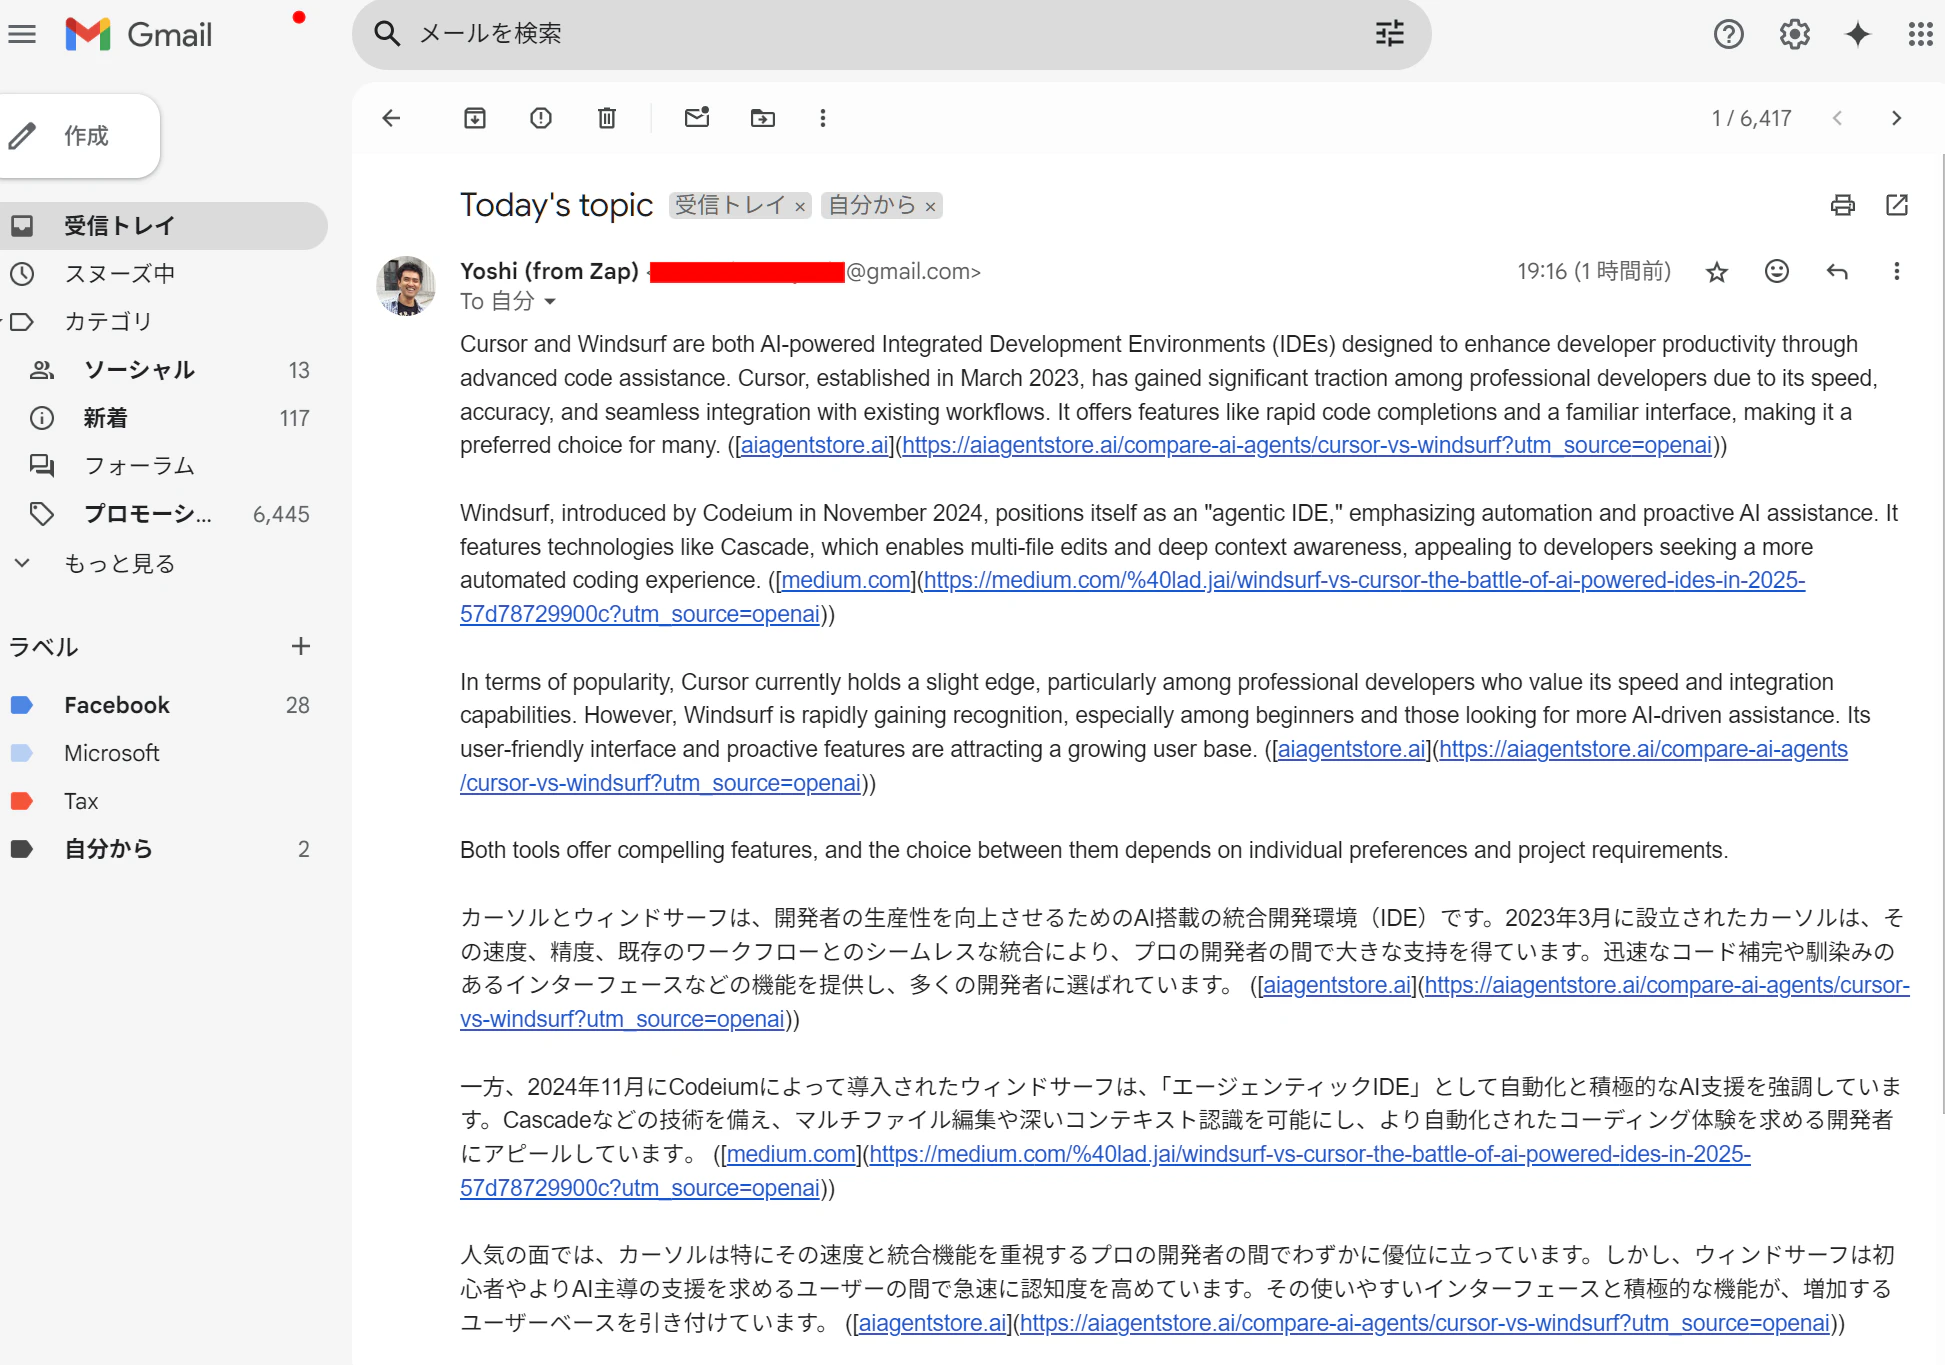The image size is (1945, 1365).
Task: Click the ラベル section header
Action: (43, 647)
